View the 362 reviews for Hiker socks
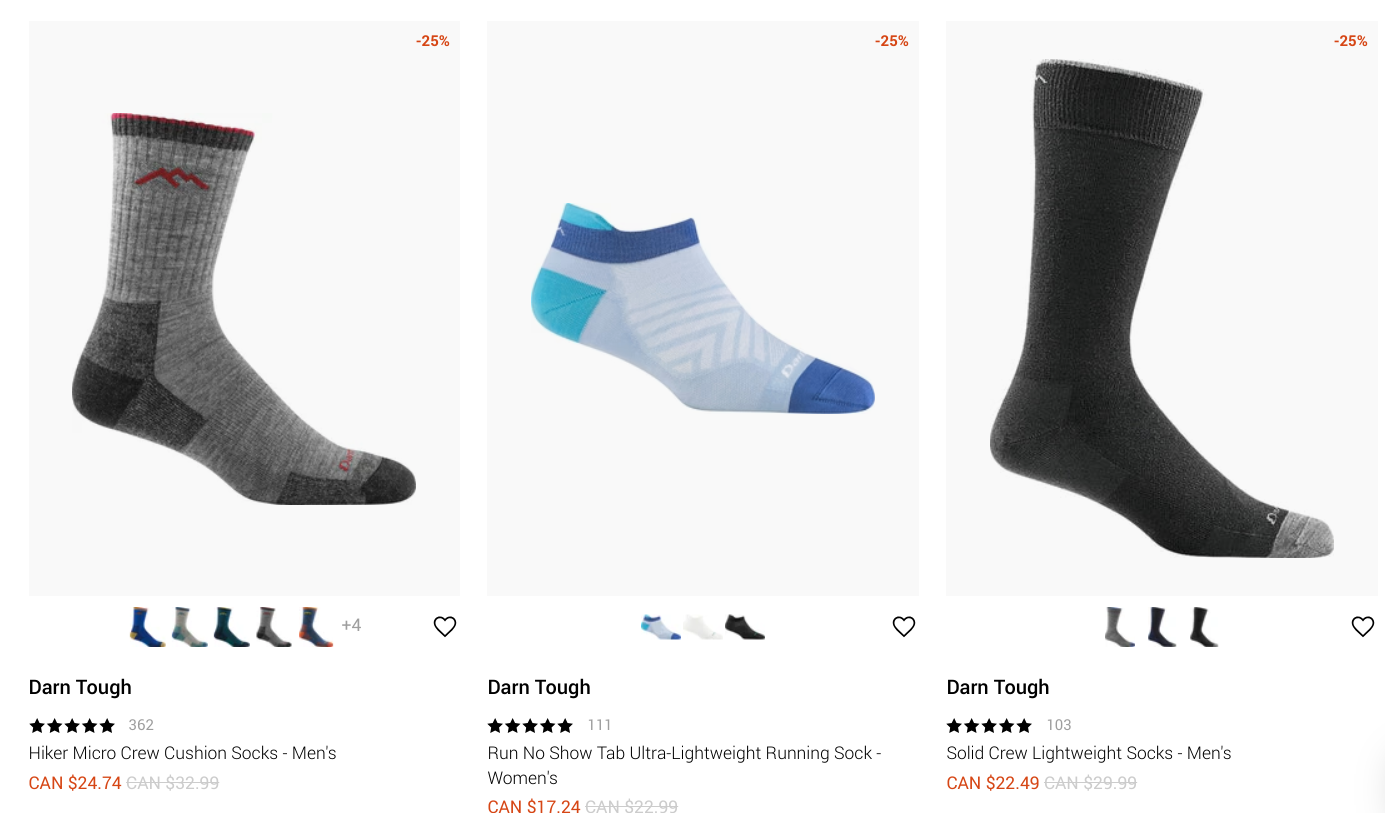1385x813 pixels. (x=141, y=725)
